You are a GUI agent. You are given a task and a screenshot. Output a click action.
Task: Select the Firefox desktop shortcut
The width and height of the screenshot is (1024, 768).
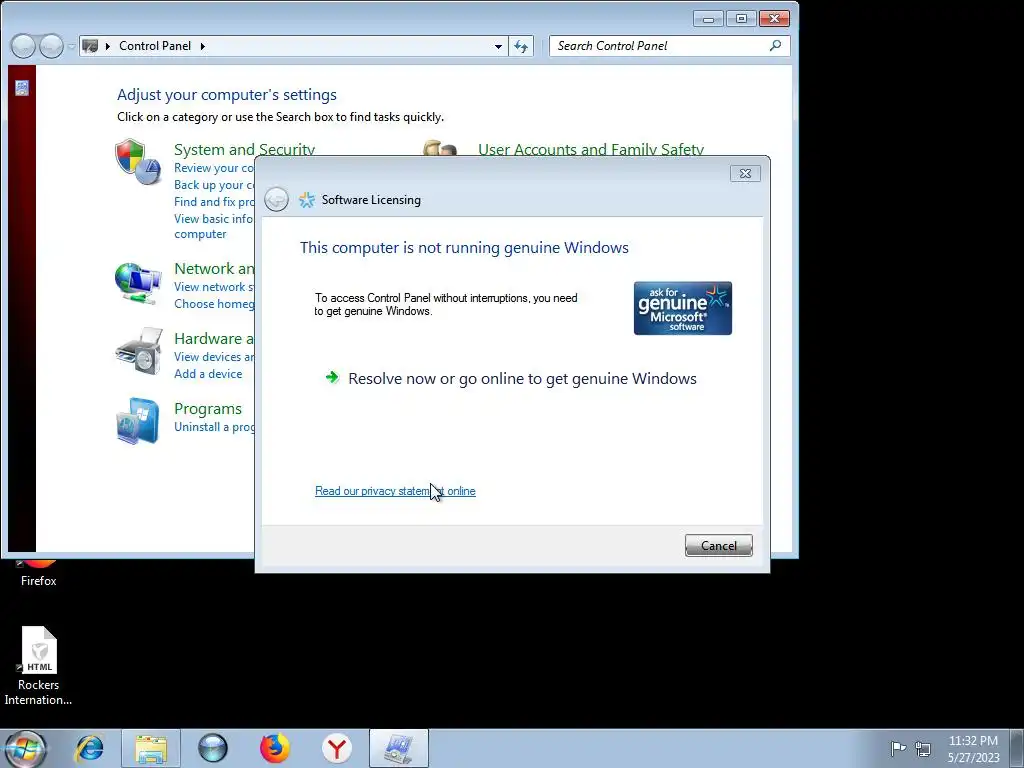click(x=39, y=573)
